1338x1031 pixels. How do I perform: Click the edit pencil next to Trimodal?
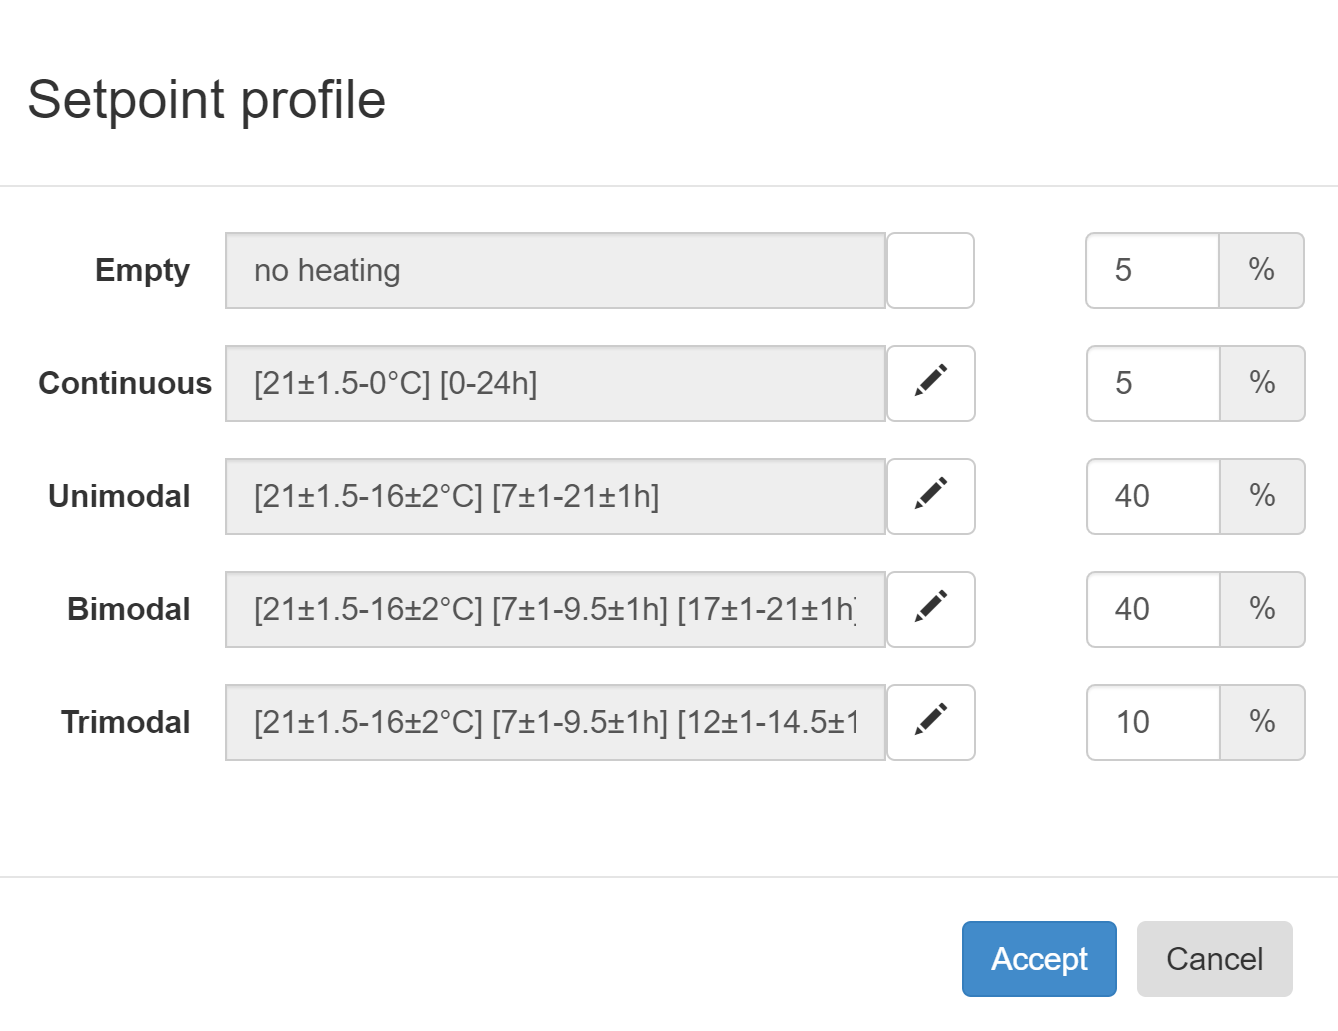coord(930,722)
